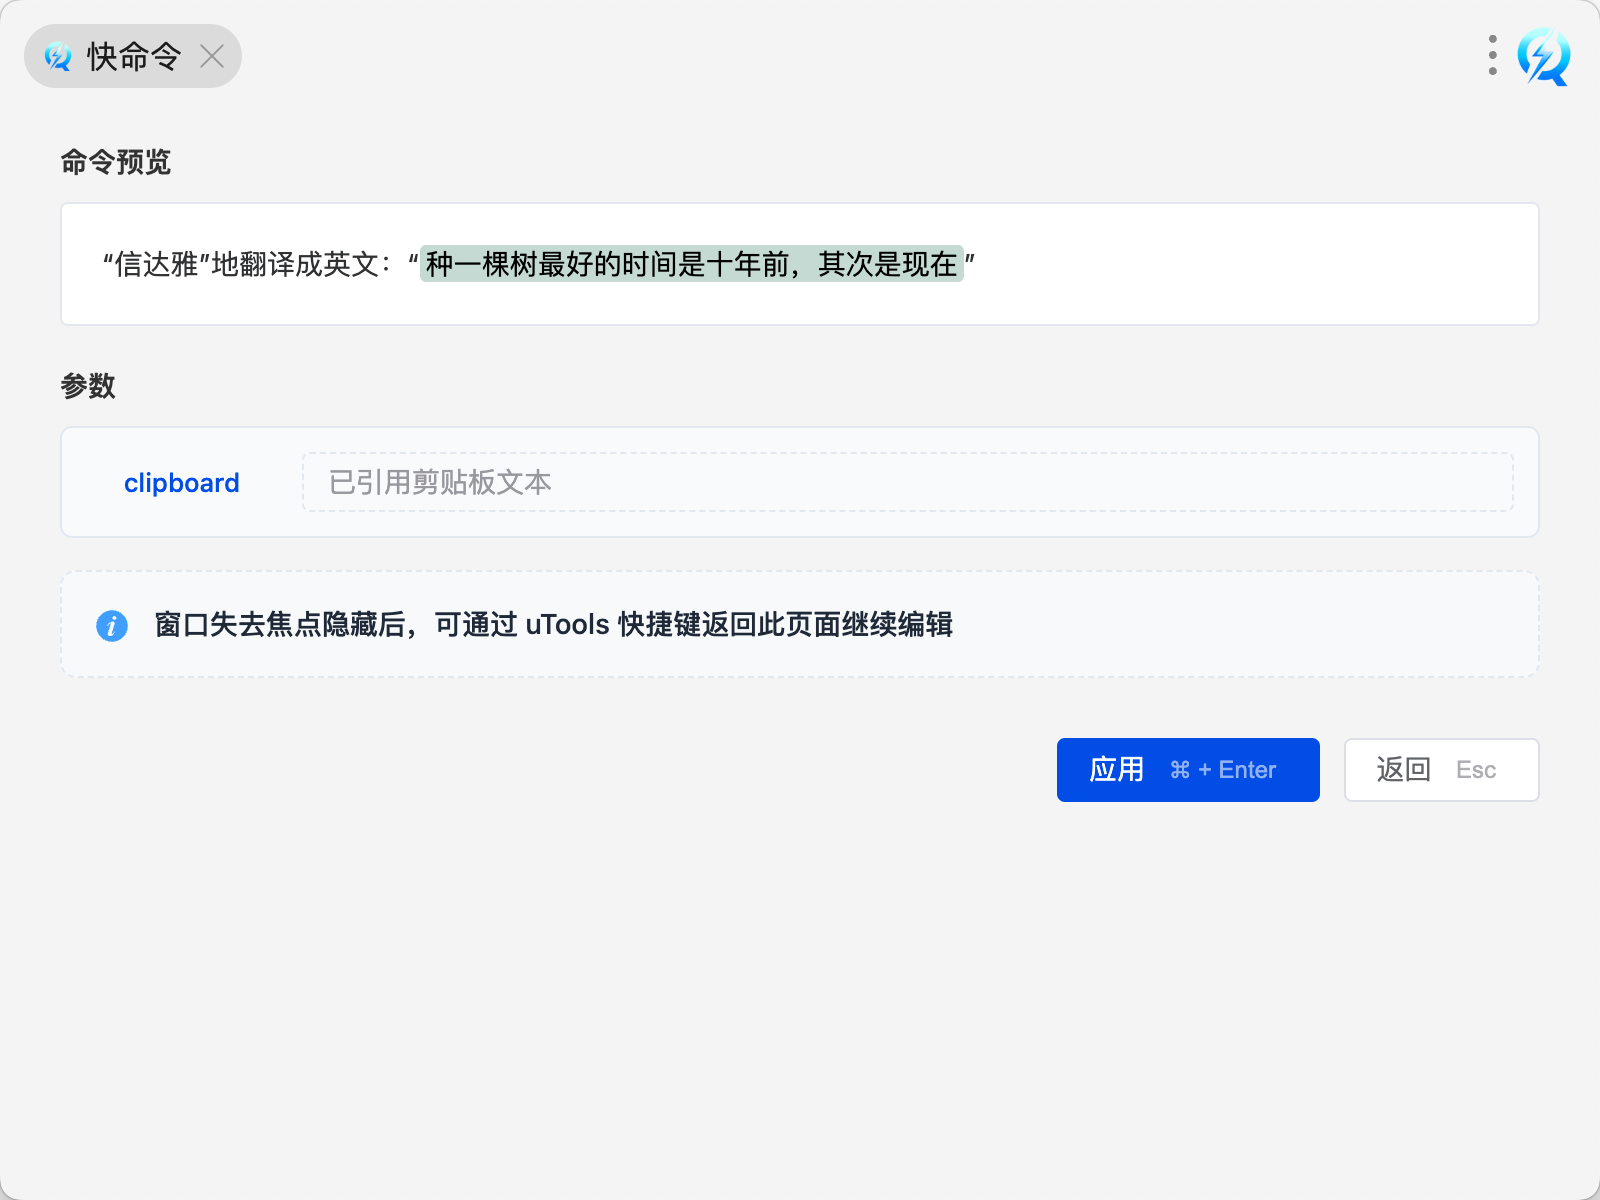Remove the 快命令 tag with its X
The image size is (1600, 1200).
(212, 56)
